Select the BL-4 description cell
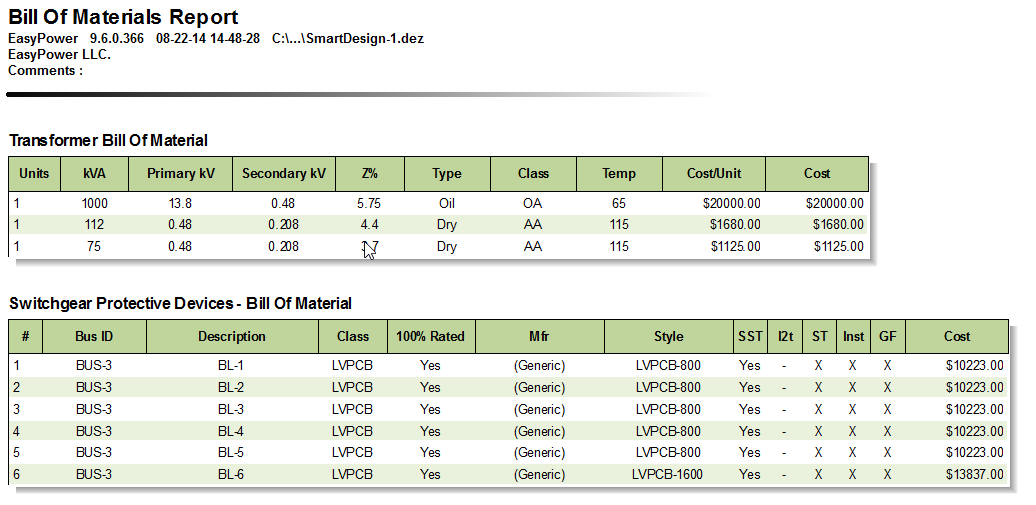The height and width of the screenshot is (505, 1036). (x=231, y=431)
